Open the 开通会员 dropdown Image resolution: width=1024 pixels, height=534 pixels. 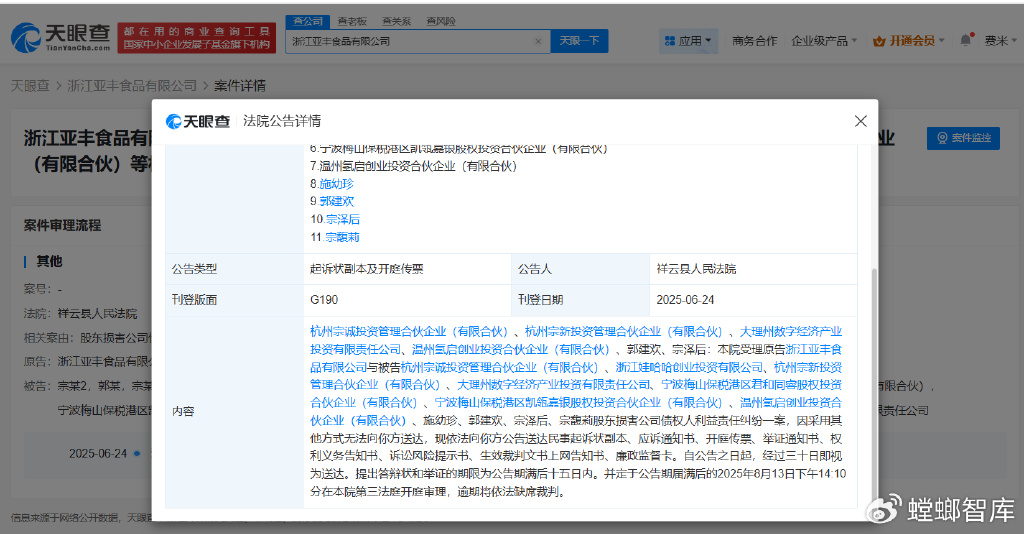tap(909, 41)
